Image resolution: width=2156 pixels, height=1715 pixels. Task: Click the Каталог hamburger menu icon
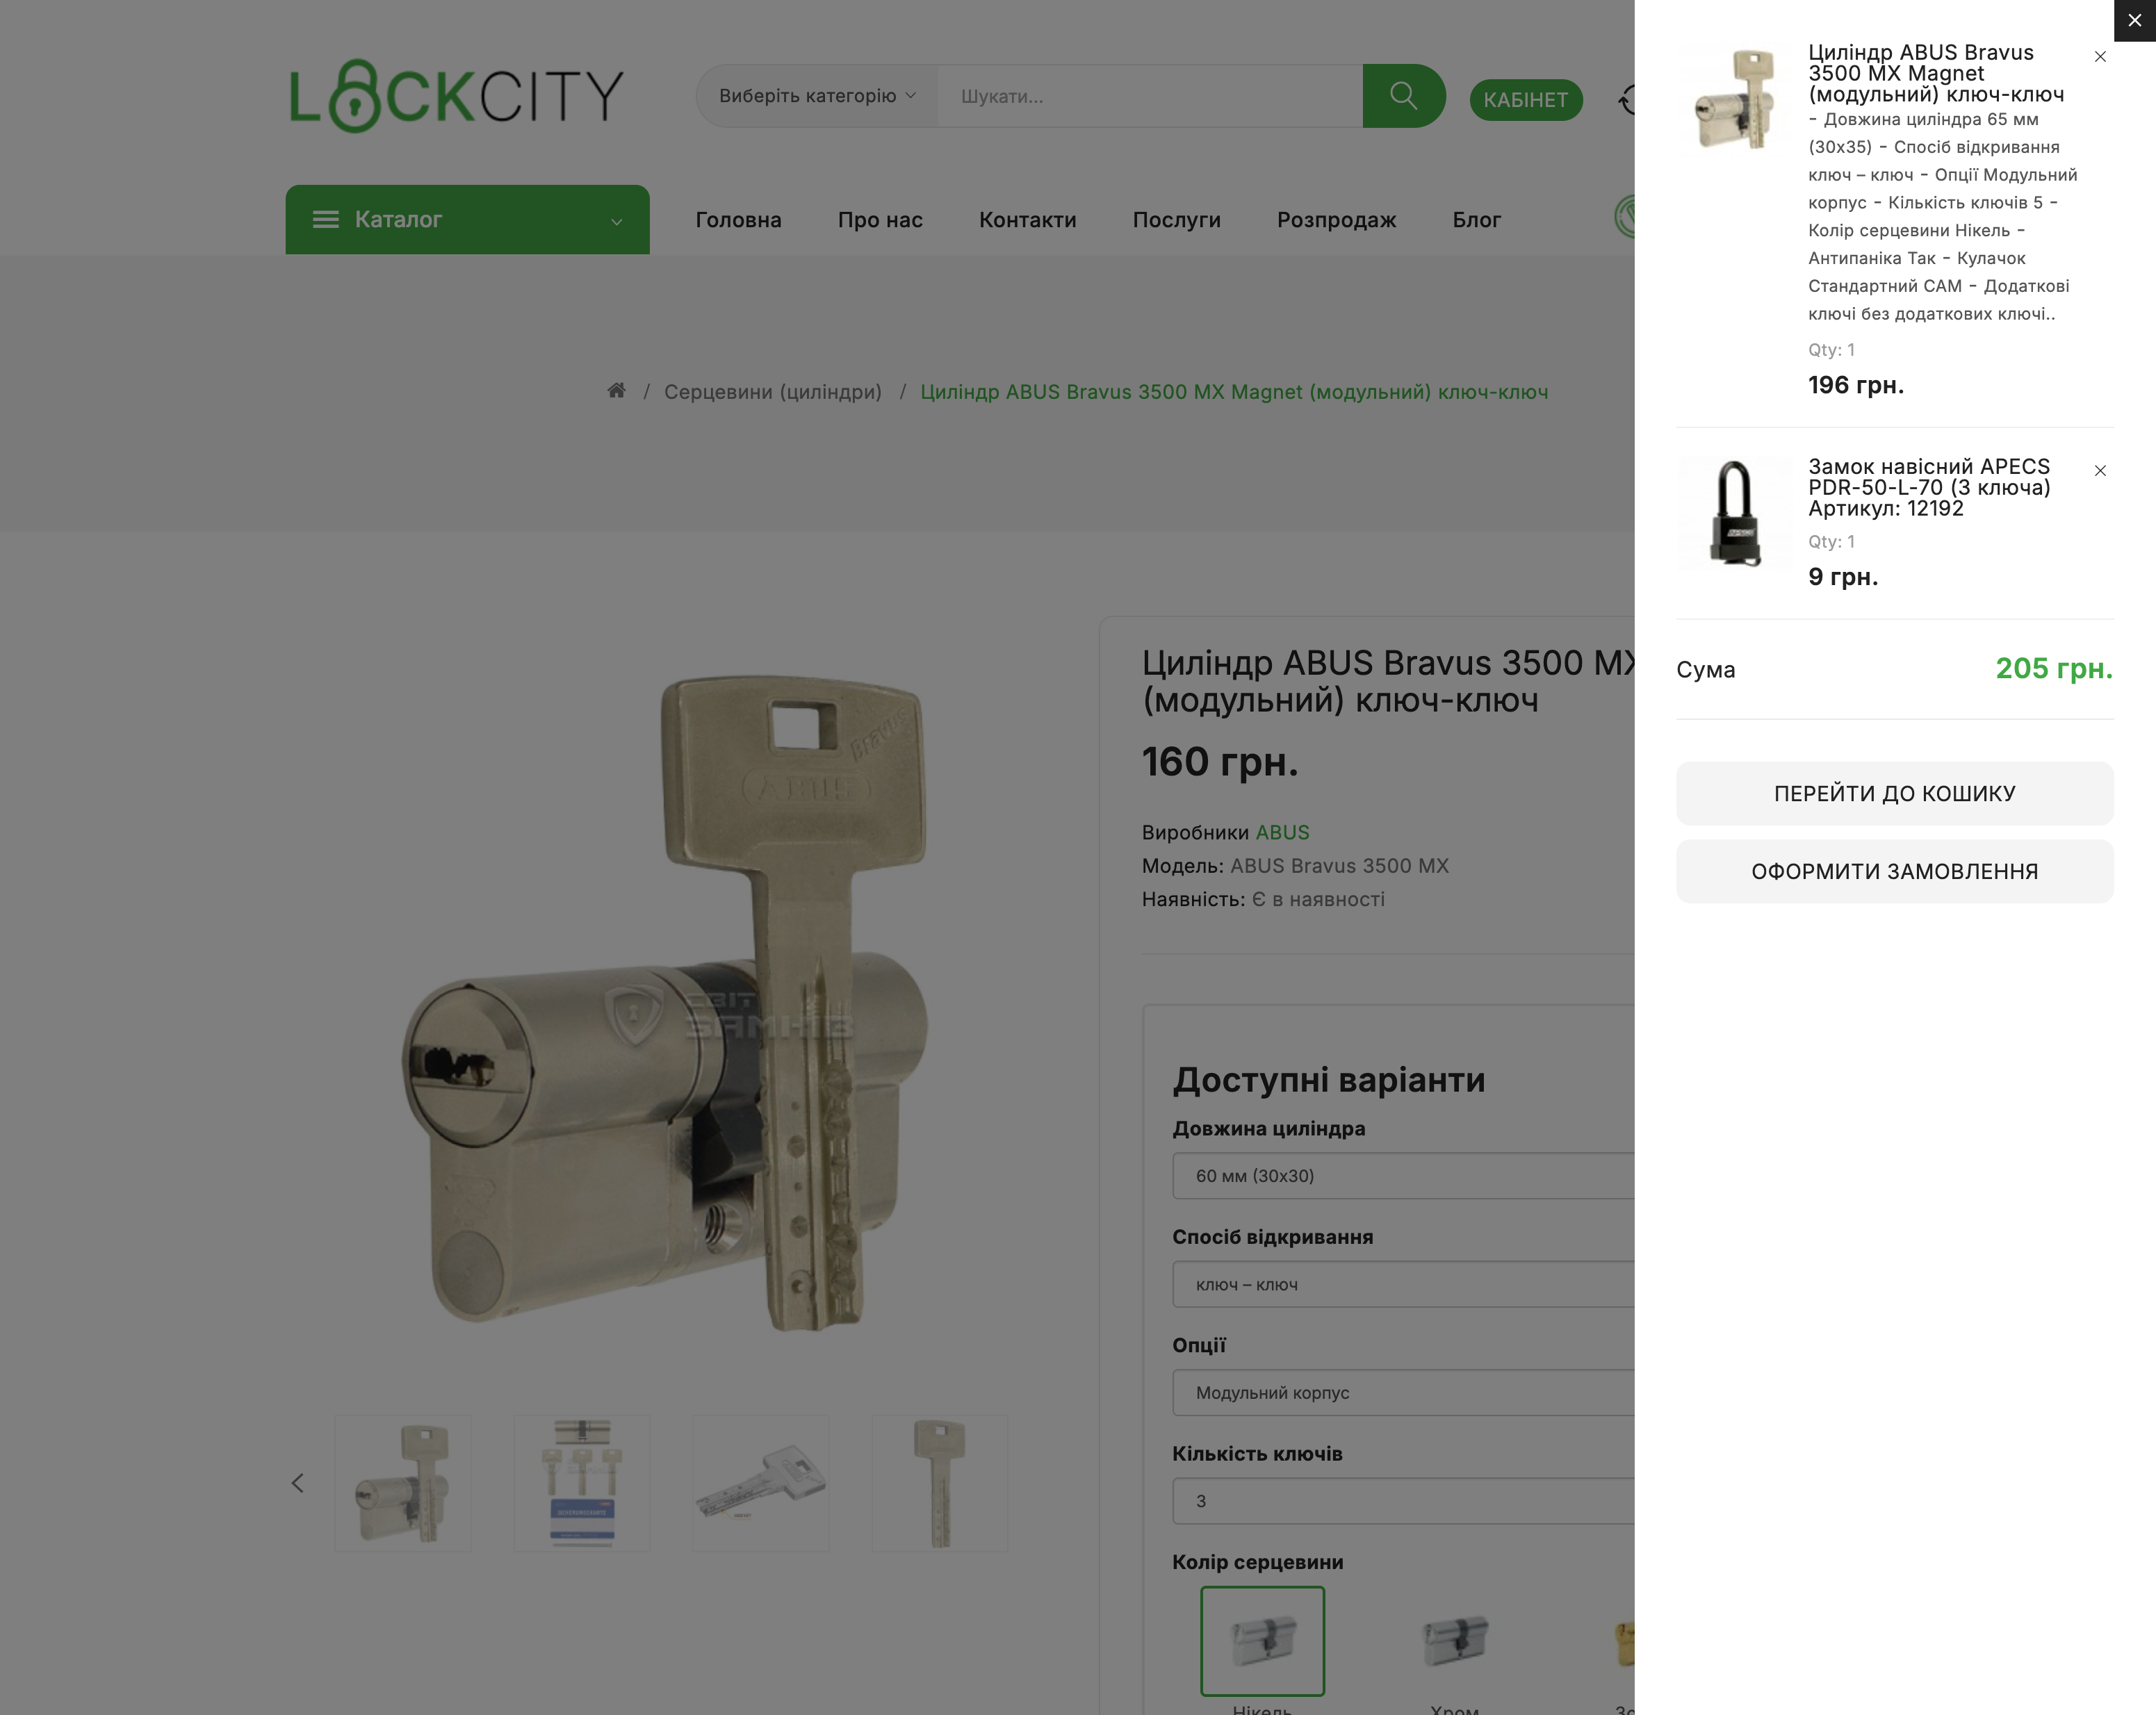[x=326, y=219]
